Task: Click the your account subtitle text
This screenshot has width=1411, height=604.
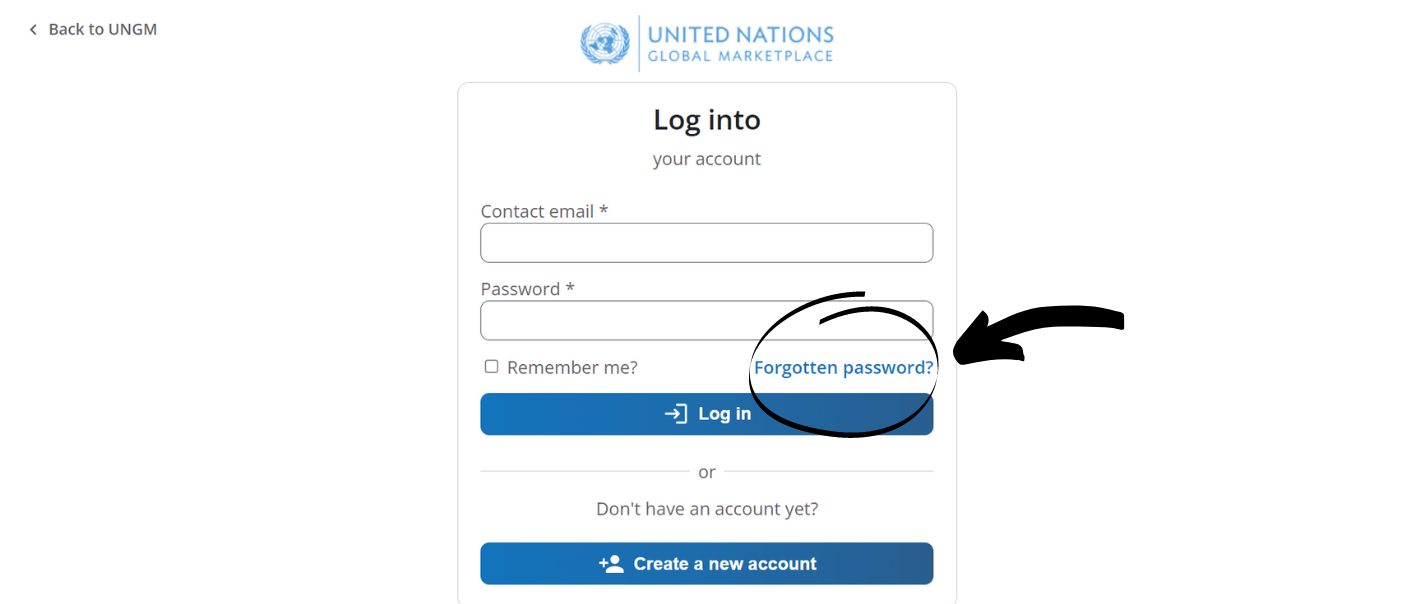Action: tap(707, 159)
